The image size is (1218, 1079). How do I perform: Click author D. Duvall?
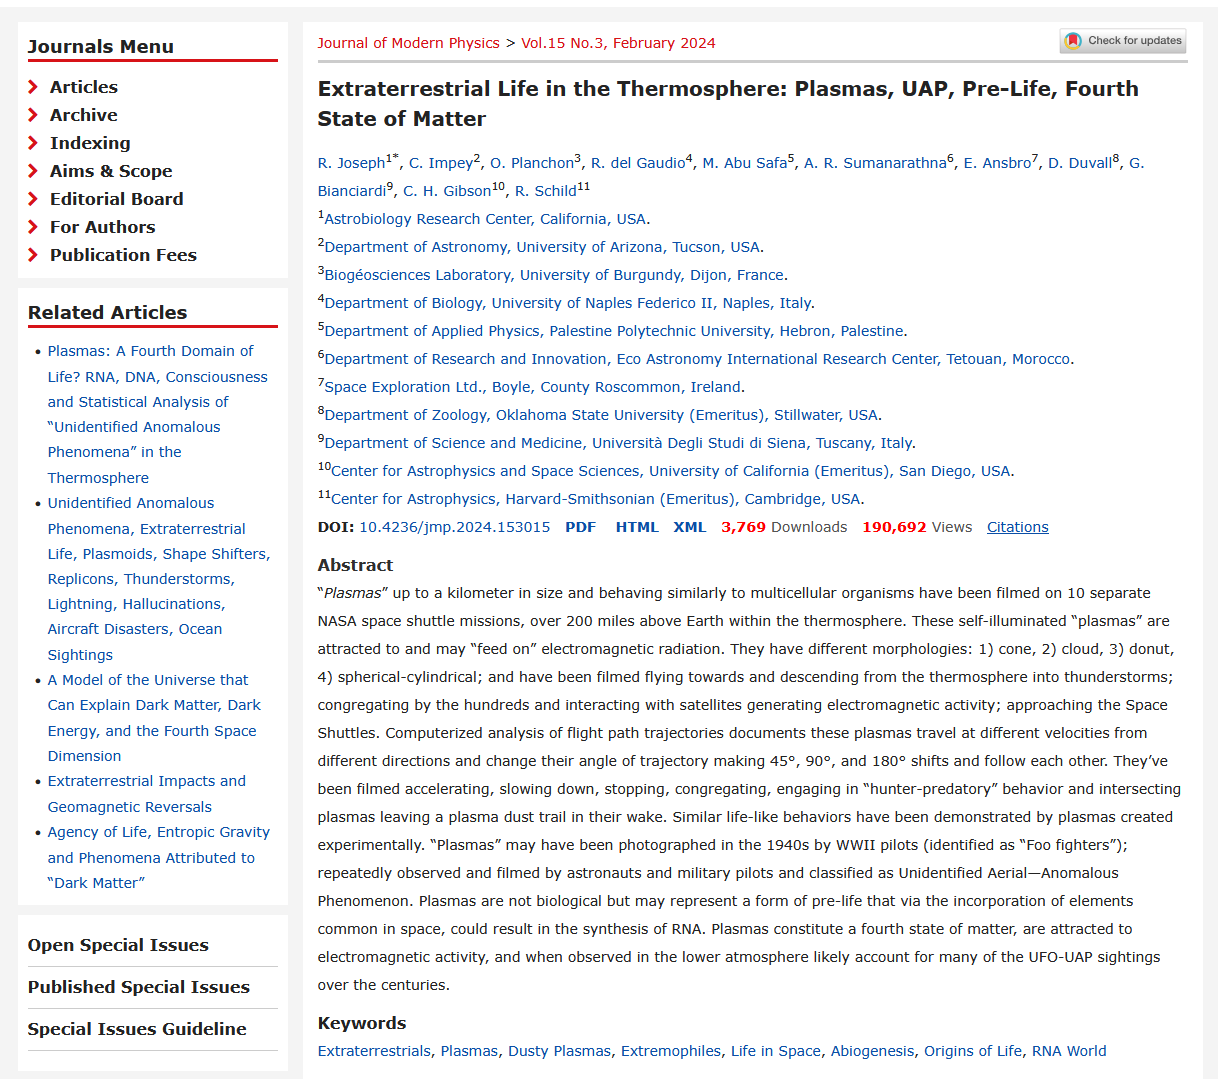[1080, 163]
